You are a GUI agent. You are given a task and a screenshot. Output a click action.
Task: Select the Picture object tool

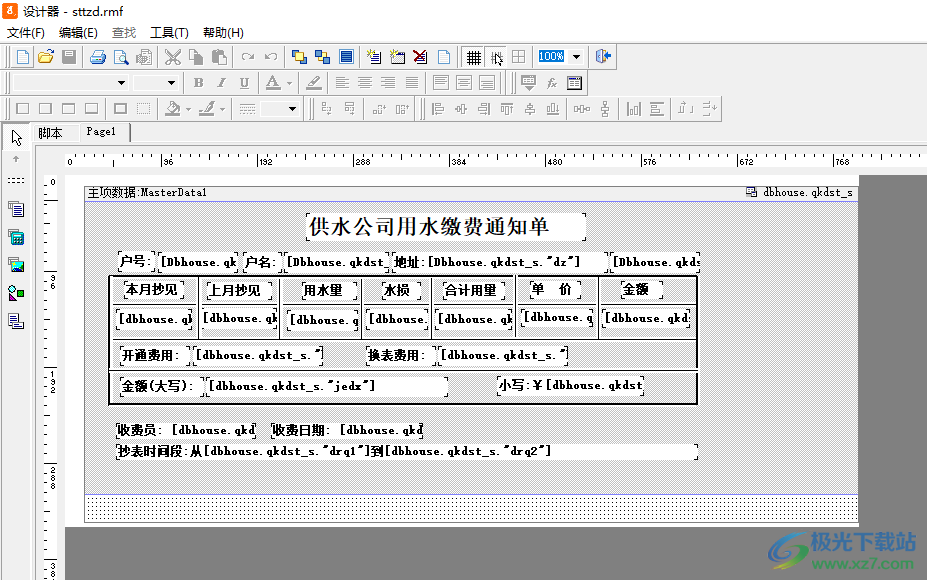16,265
